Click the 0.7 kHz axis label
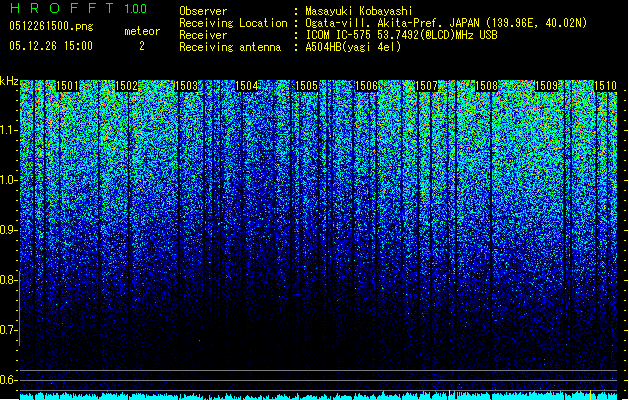 (x=8, y=330)
